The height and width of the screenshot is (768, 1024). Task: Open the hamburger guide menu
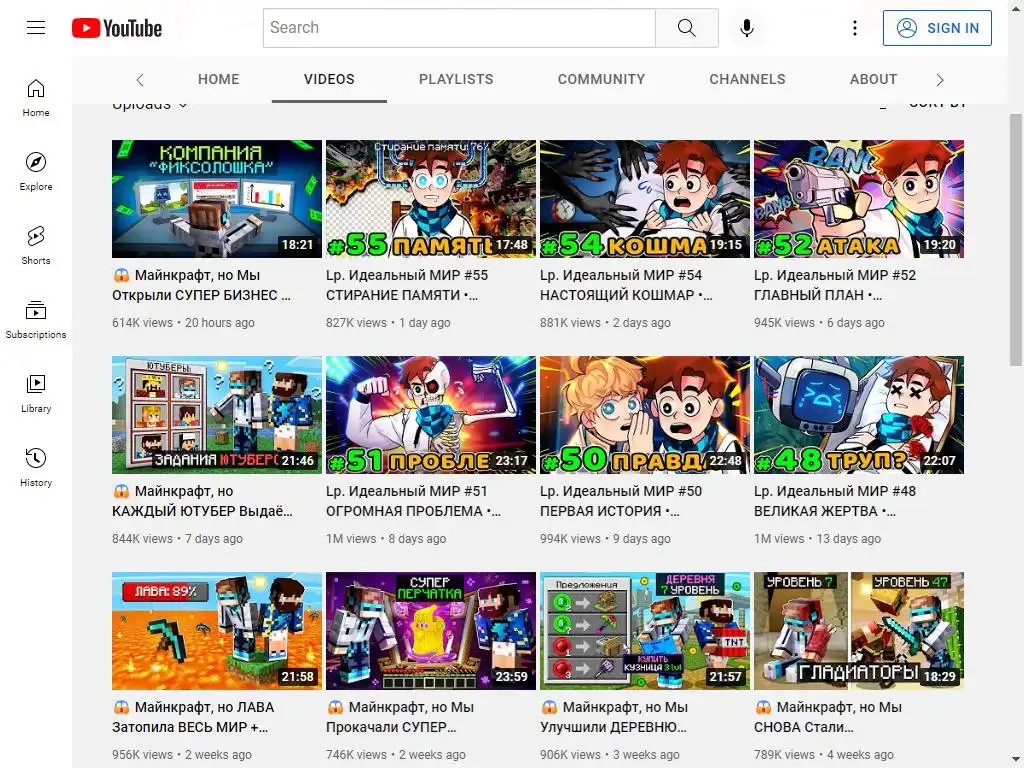(36, 27)
